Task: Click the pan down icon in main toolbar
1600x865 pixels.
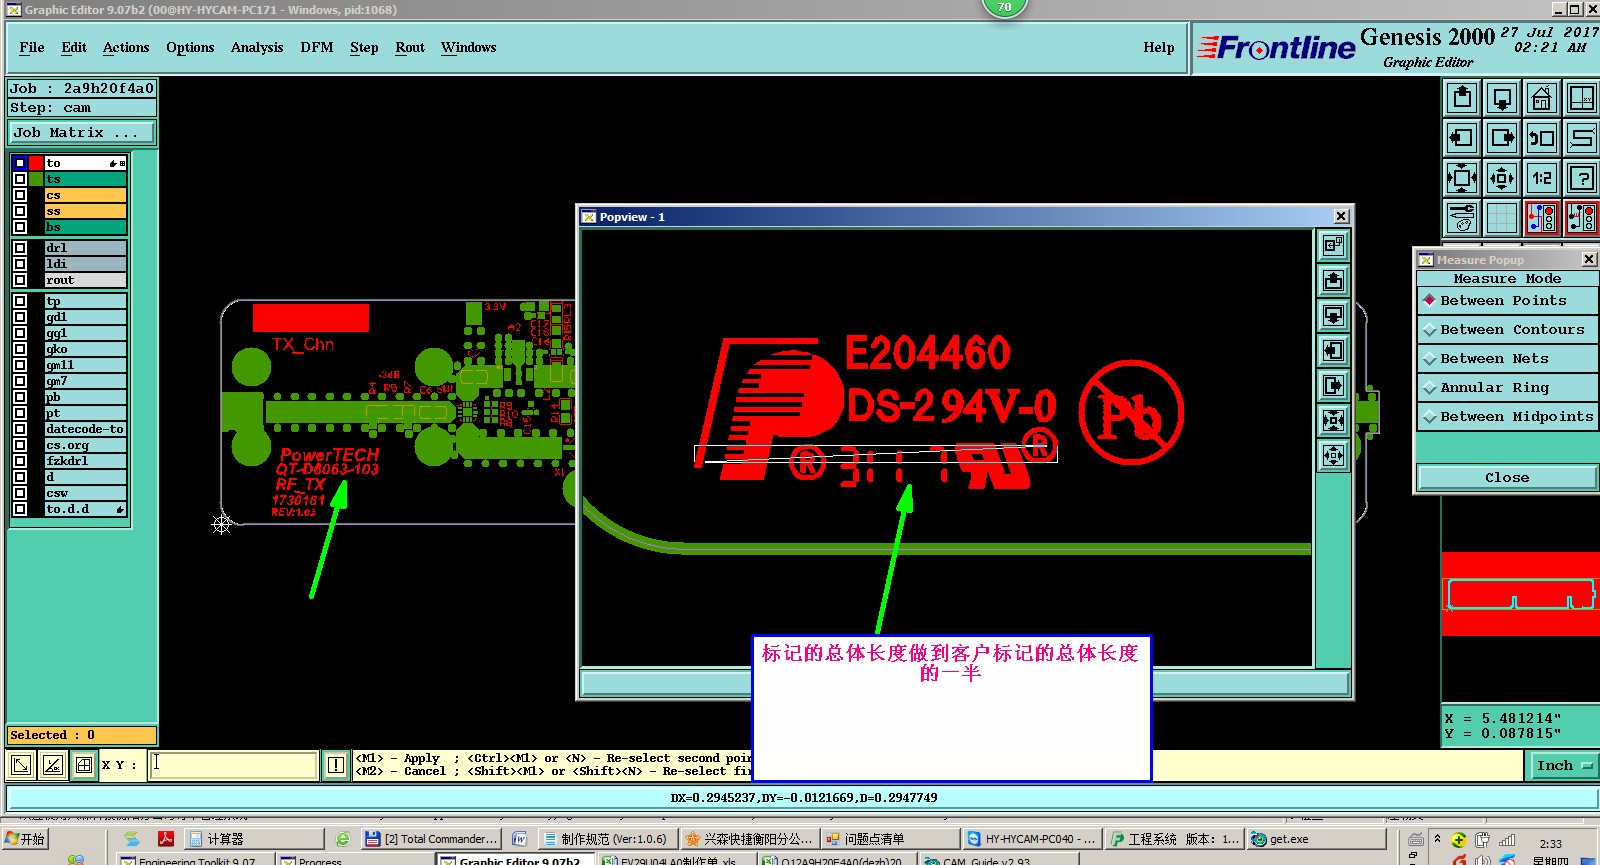Action: 1502,98
